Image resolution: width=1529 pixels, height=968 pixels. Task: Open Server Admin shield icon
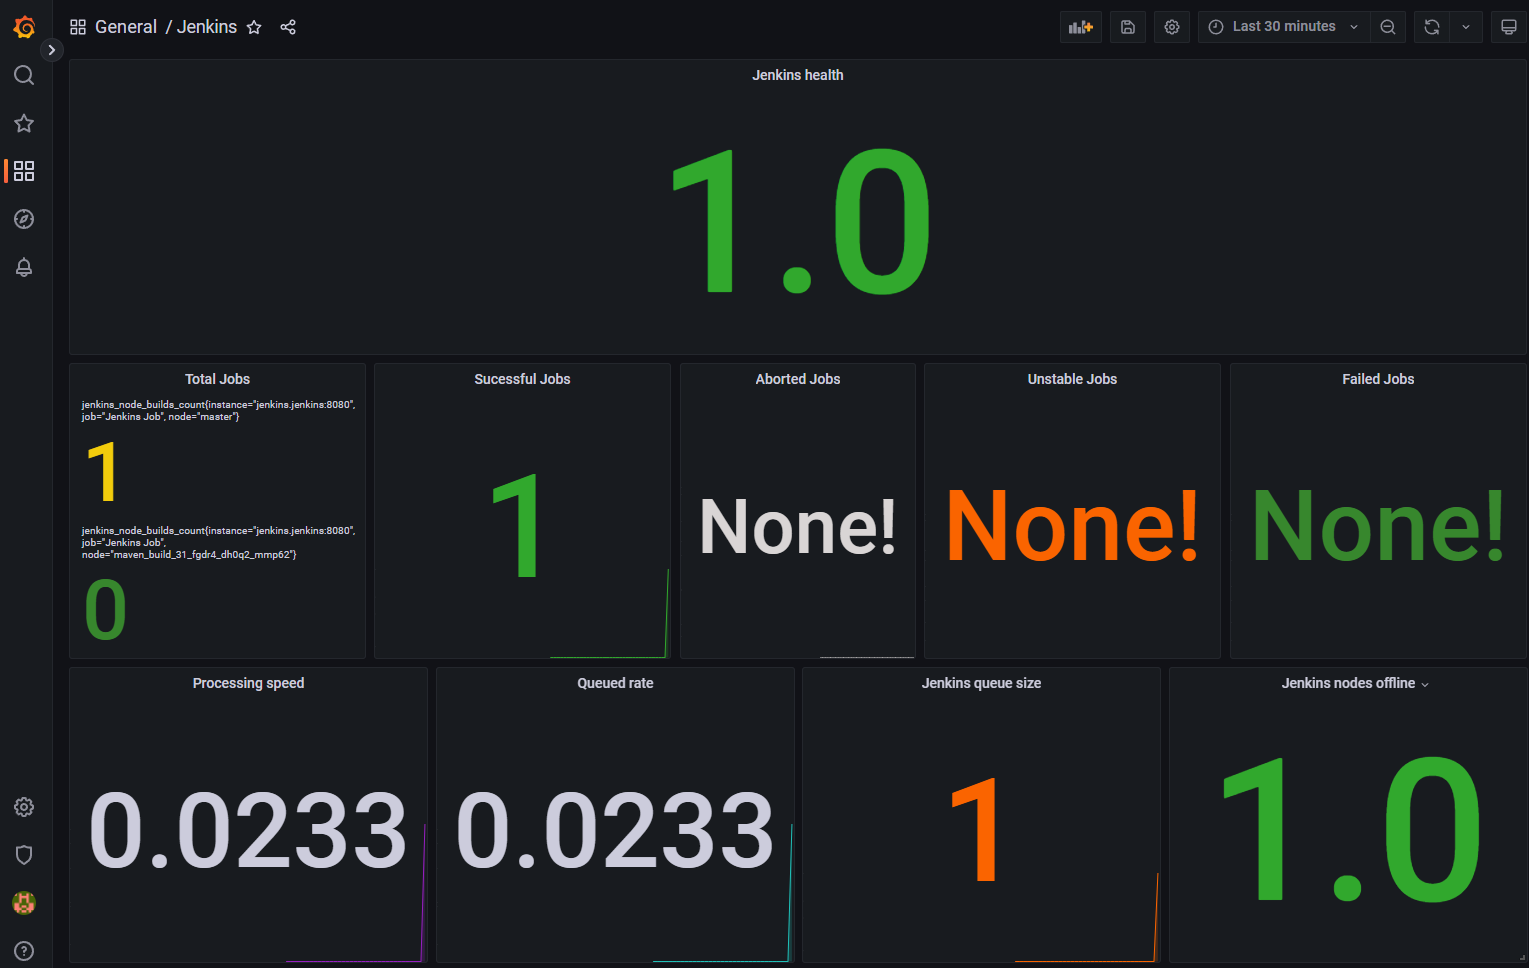[x=24, y=855]
